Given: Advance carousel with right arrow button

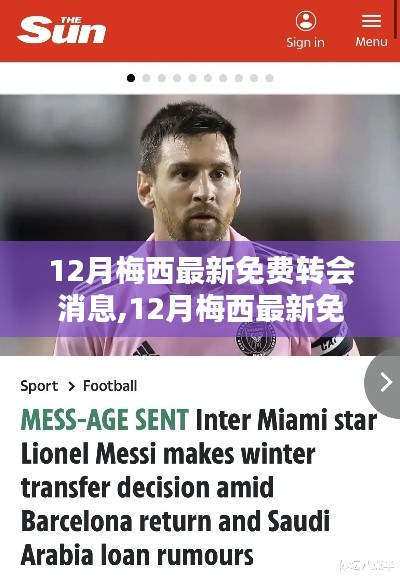Looking at the screenshot, I should [x=383, y=383].
